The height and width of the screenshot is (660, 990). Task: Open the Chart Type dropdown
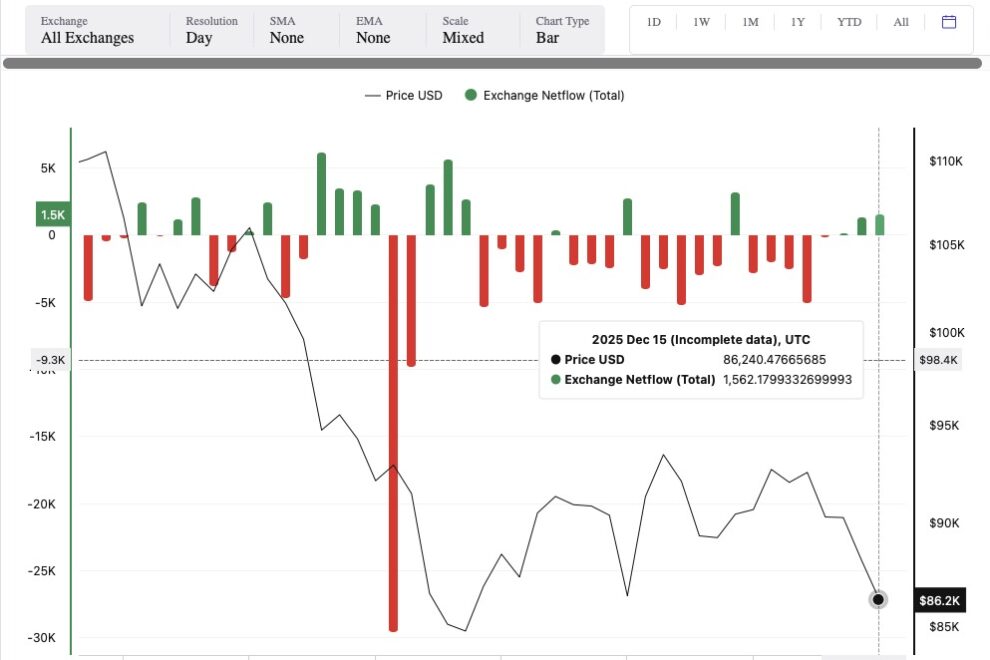click(x=562, y=30)
